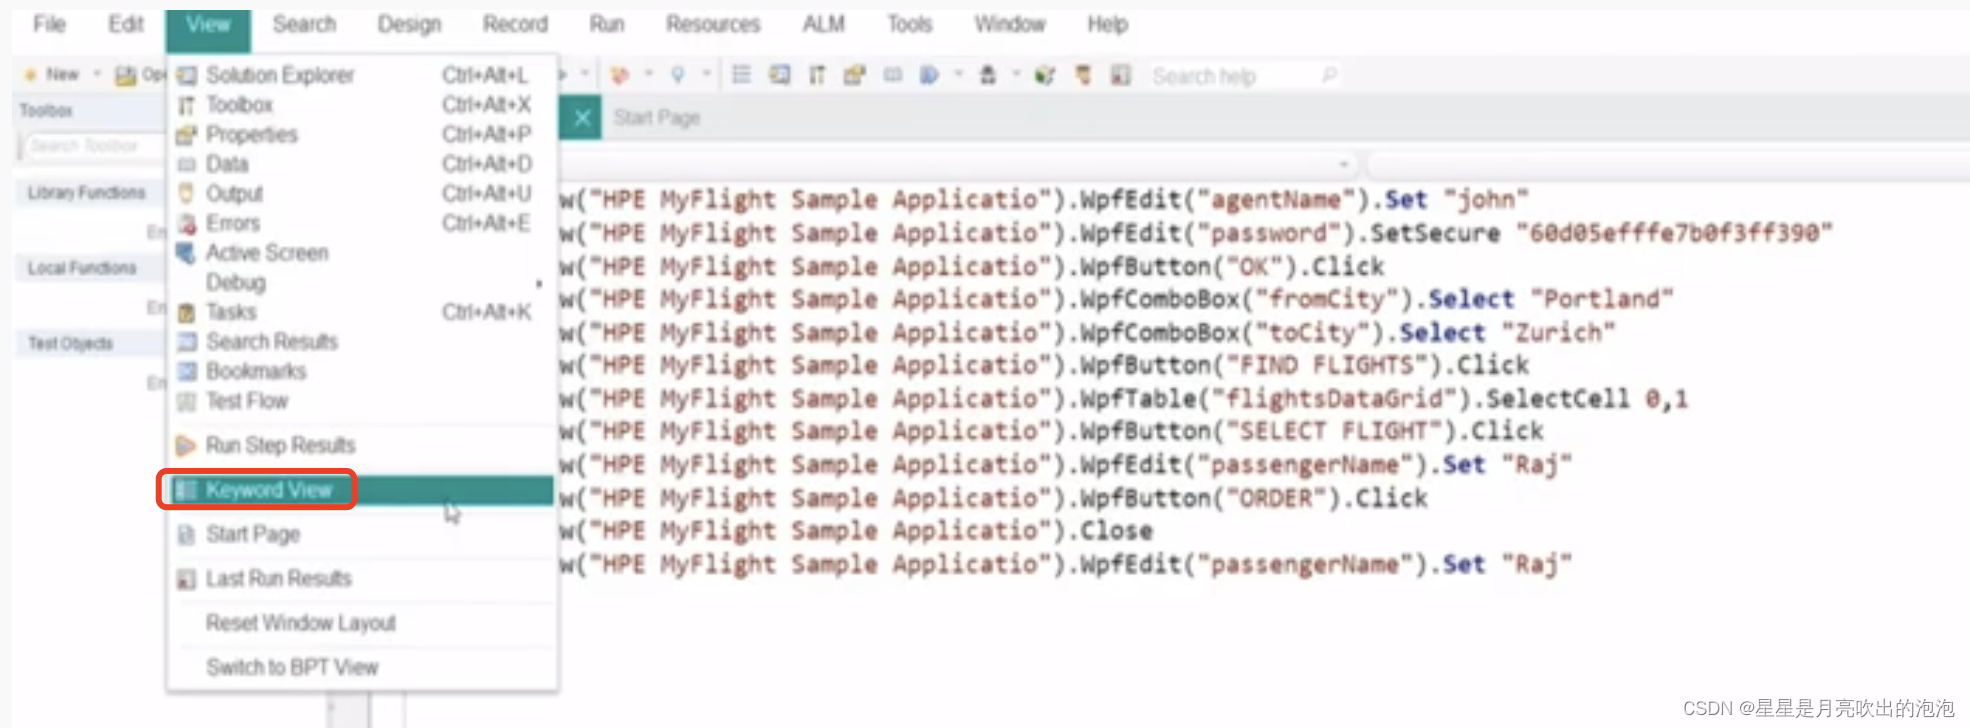Choose Reset Window Layout
Viewport: 1970px width, 728px height.
[x=361, y=623]
